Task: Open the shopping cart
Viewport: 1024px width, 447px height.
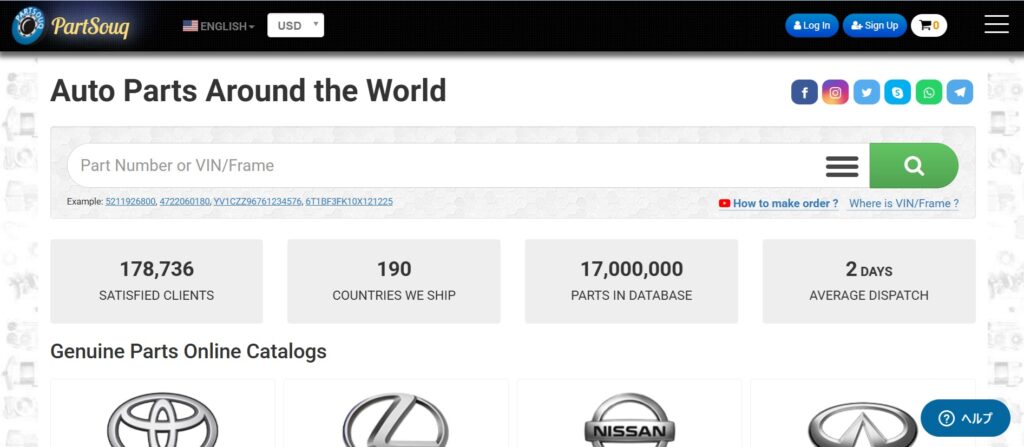Action: [928, 25]
